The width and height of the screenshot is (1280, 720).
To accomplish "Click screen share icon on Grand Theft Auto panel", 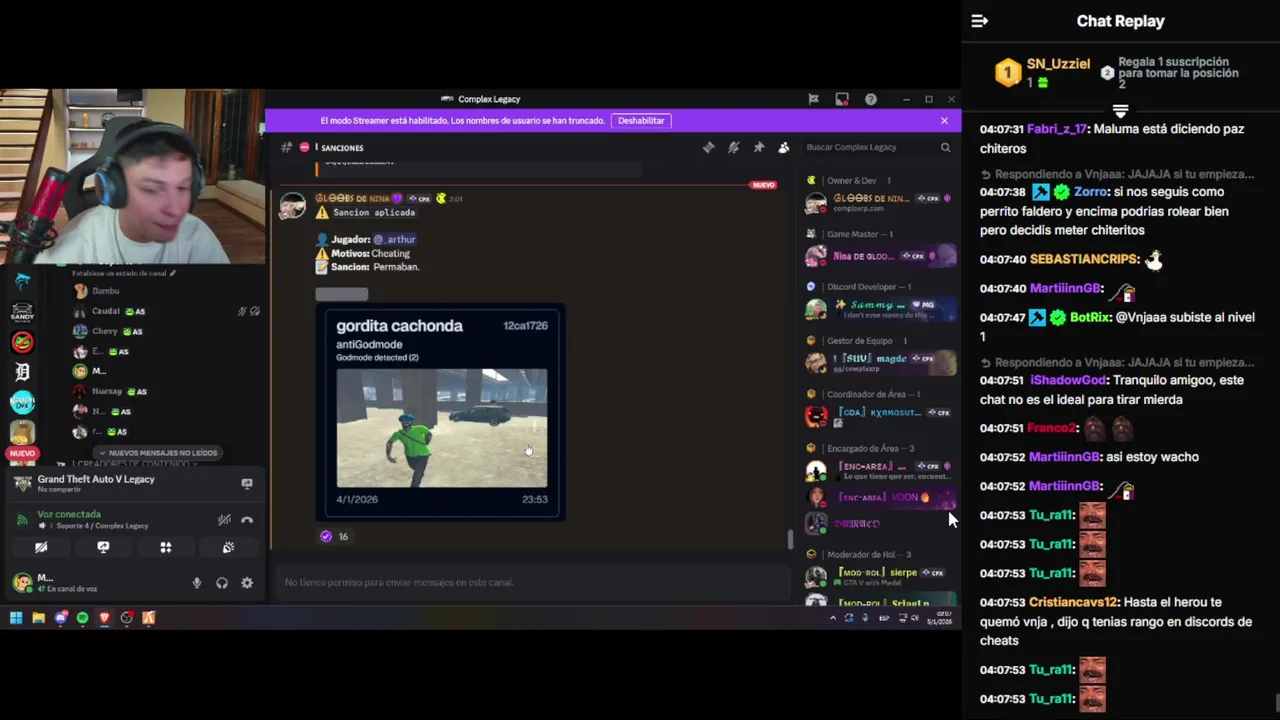I will pos(247,483).
